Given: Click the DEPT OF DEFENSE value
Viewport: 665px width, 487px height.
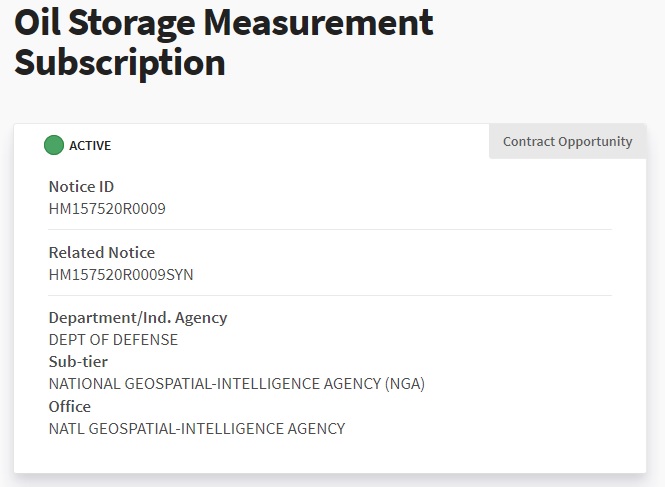Looking at the screenshot, I should click(x=113, y=340).
